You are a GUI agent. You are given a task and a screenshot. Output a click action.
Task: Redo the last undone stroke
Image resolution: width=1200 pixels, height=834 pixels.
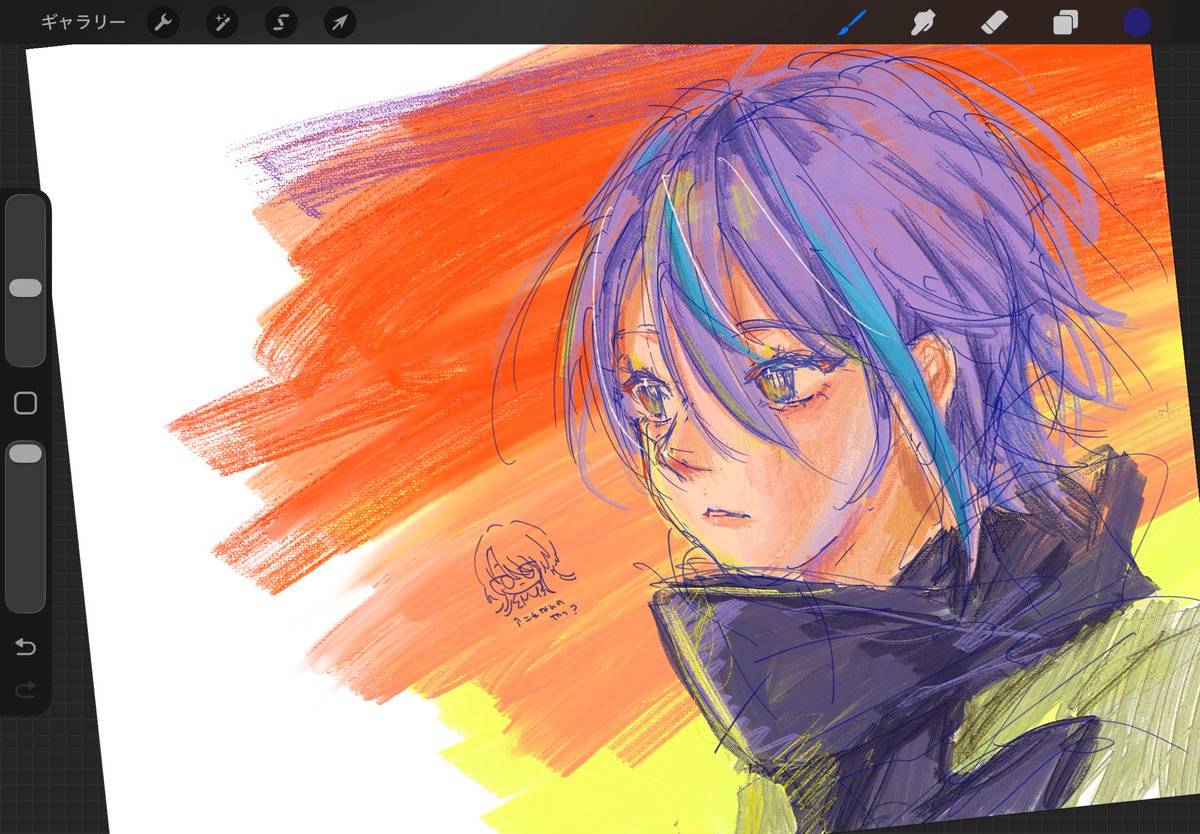click(x=25, y=689)
